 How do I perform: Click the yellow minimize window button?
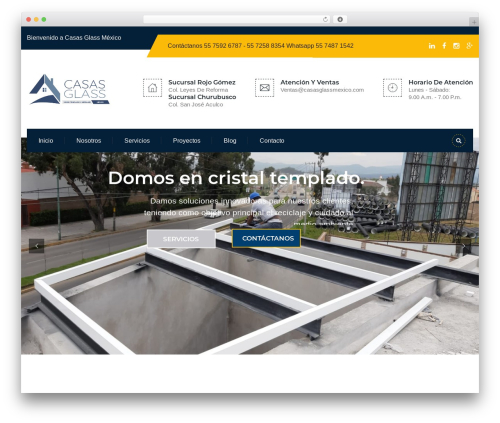(x=36, y=20)
